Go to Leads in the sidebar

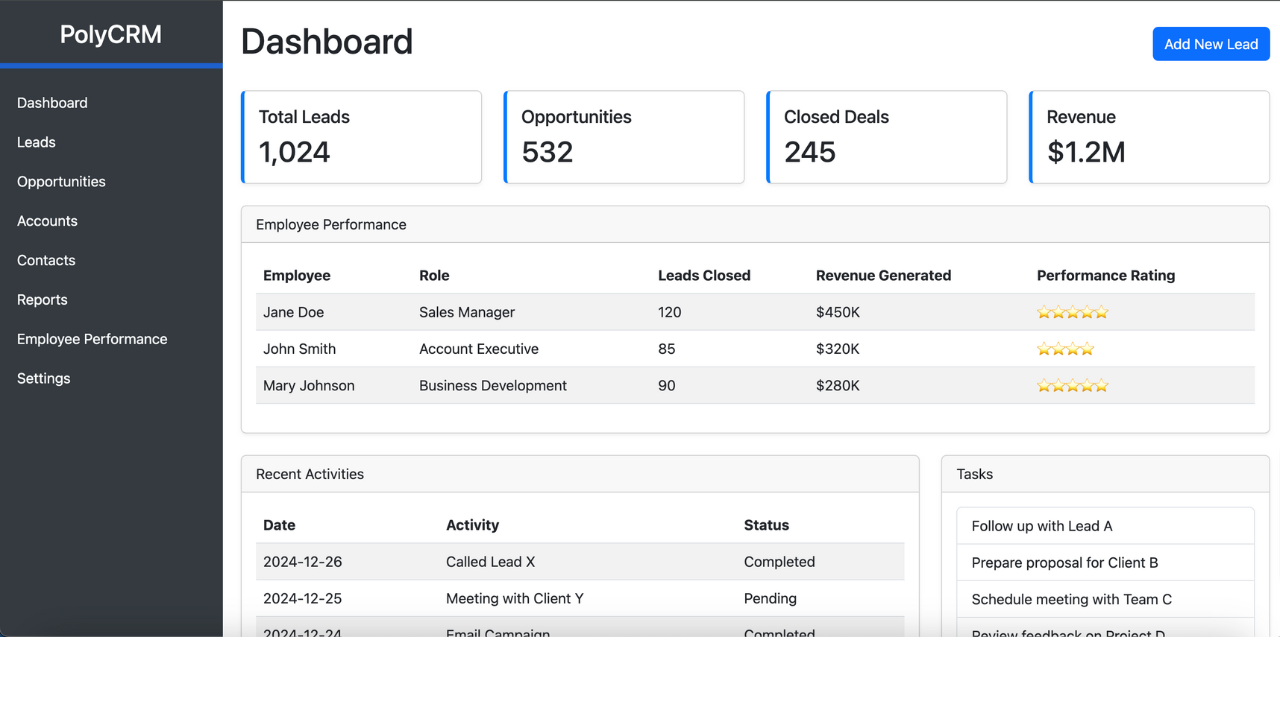pos(36,142)
